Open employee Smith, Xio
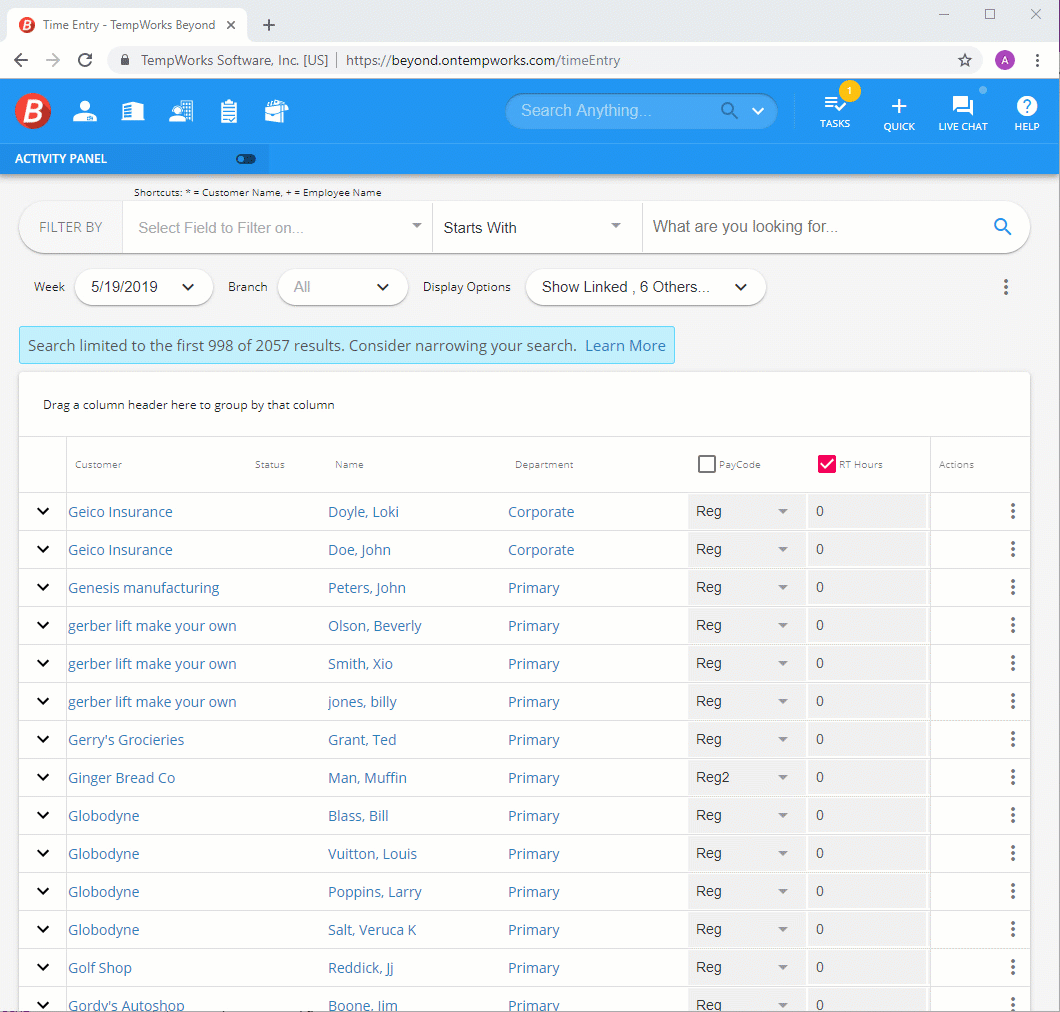1060x1012 pixels. click(360, 664)
